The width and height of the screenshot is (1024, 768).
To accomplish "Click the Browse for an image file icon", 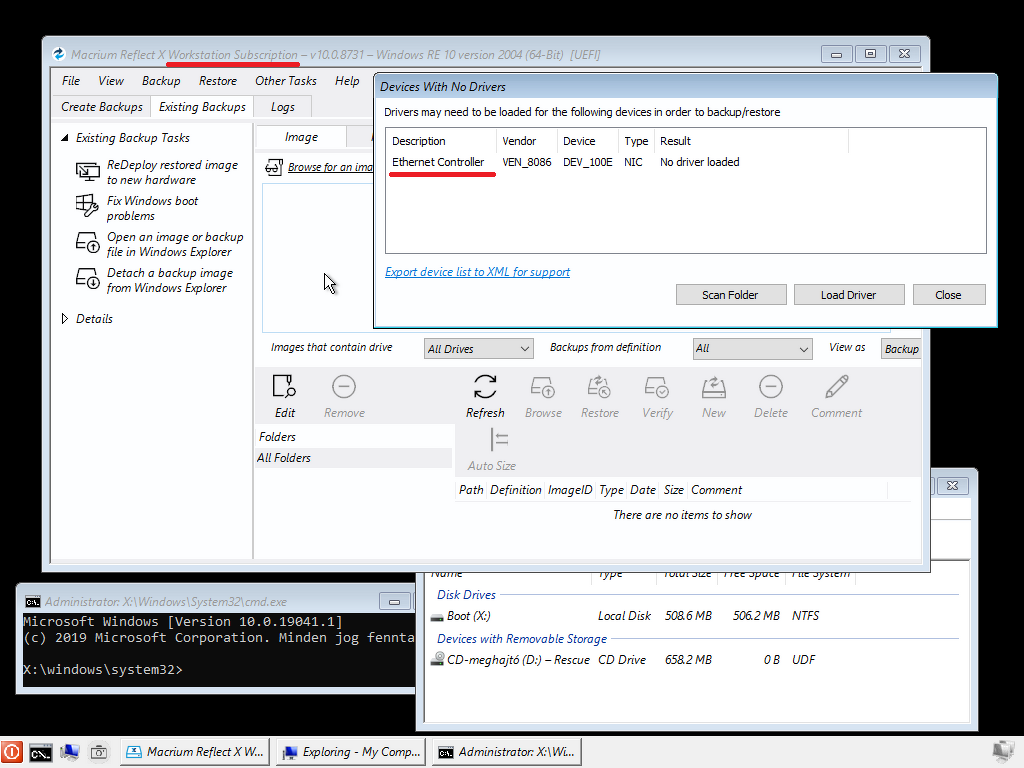I will coord(274,167).
